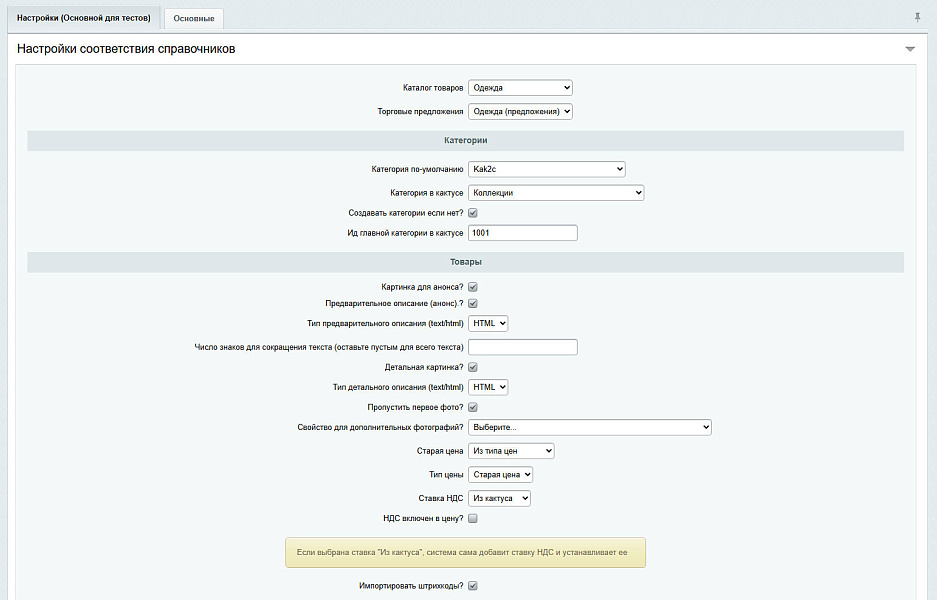Uncheck the Детальная картинка checkbox
This screenshot has width=937, height=600.
coord(473,367)
